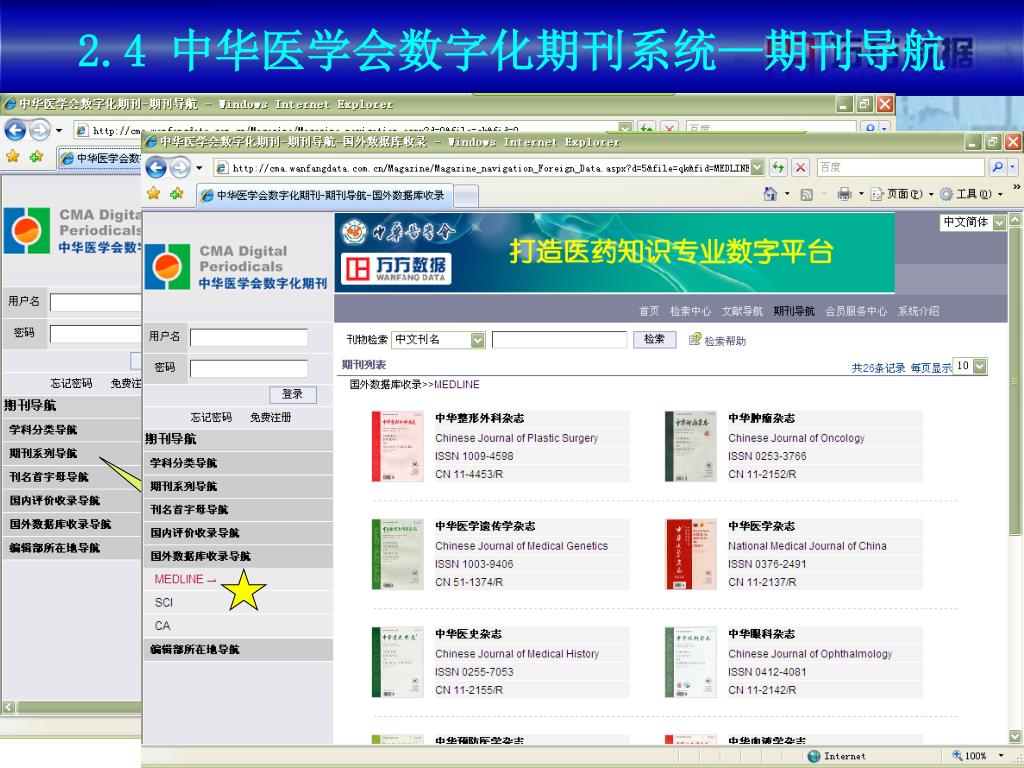Click the Back arrow in the rear IE window
Viewport: 1024px width, 768px height.
click(x=15, y=130)
